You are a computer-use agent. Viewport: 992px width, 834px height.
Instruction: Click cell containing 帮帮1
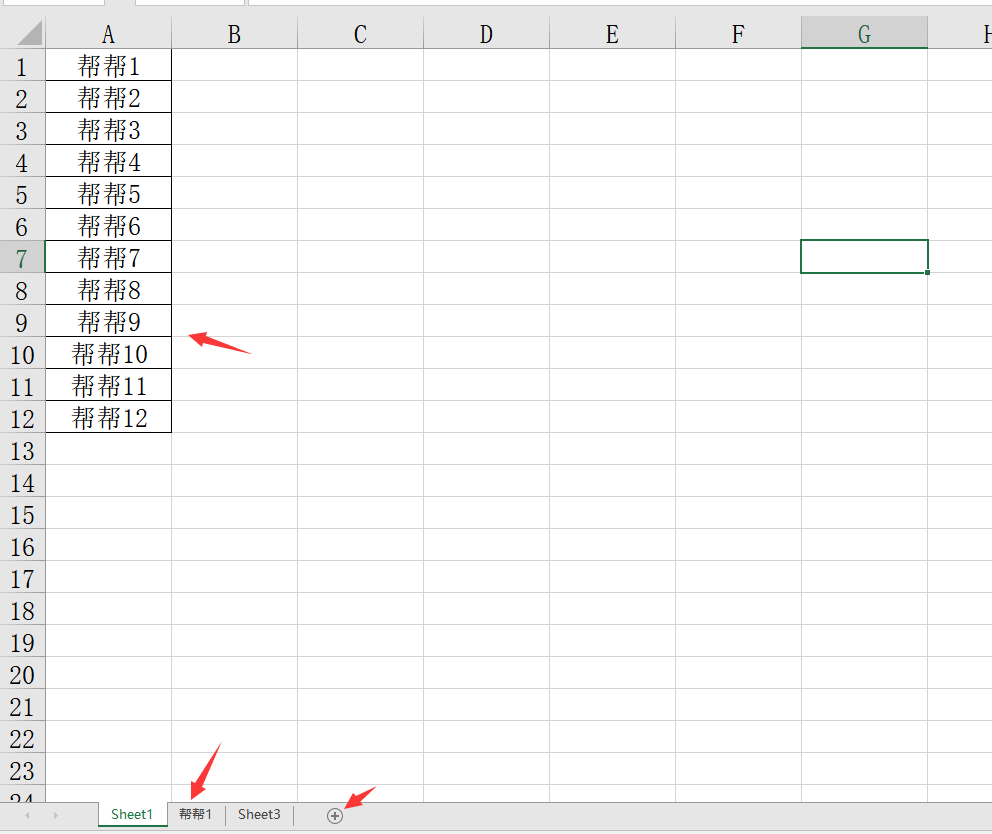pos(108,65)
